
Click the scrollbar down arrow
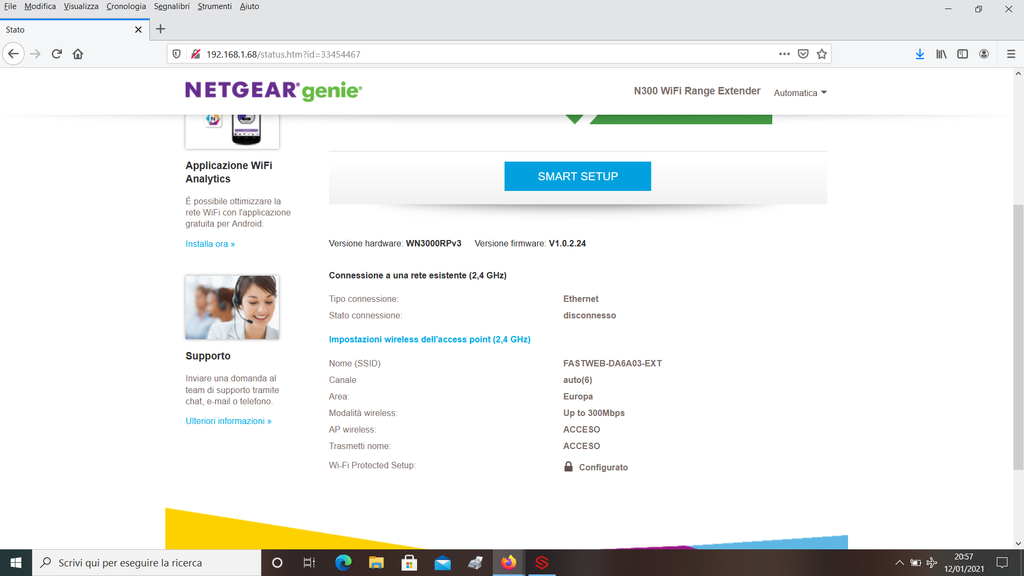point(1018,543)
